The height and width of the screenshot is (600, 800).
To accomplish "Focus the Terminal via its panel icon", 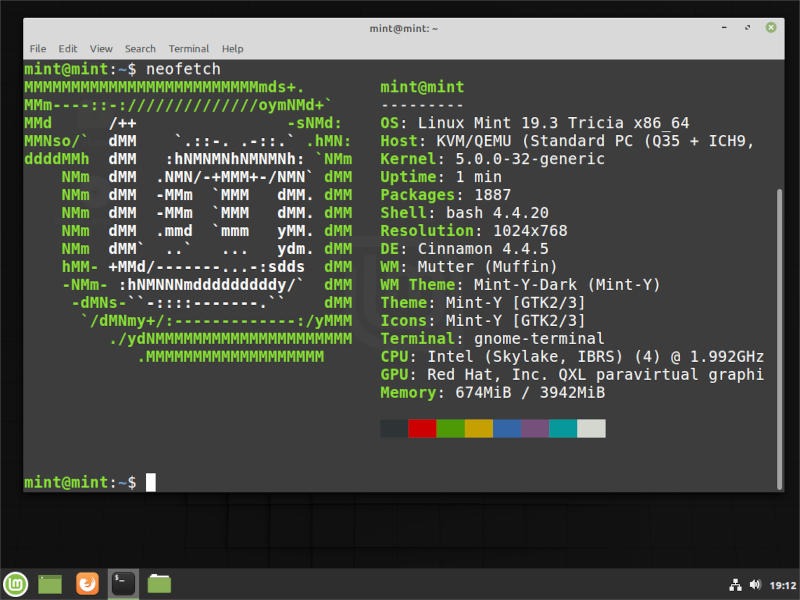I will pos(122,583).
